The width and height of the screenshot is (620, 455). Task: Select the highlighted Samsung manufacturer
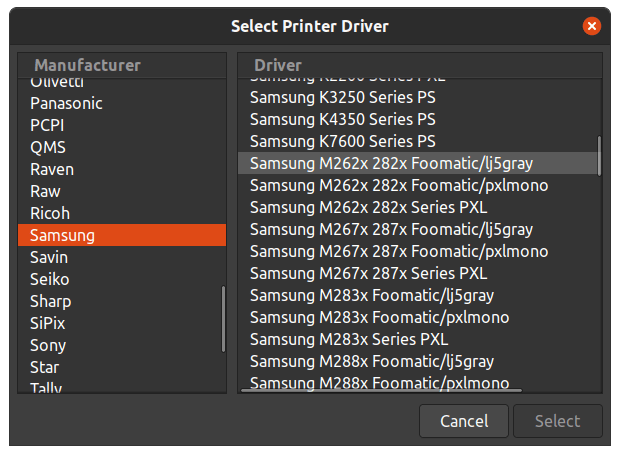point(122,235)
